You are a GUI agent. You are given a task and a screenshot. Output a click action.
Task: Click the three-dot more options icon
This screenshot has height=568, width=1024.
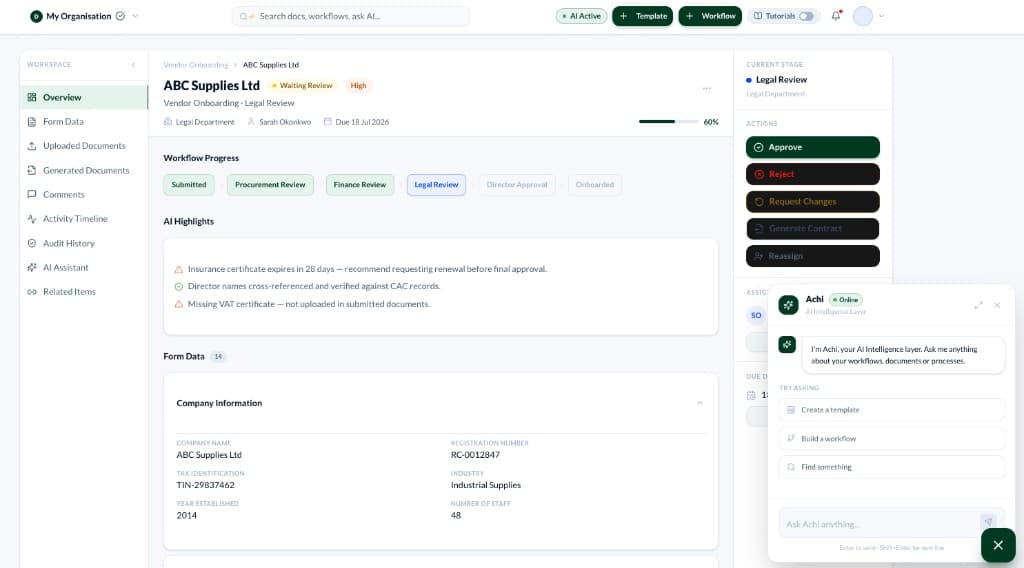707,88
